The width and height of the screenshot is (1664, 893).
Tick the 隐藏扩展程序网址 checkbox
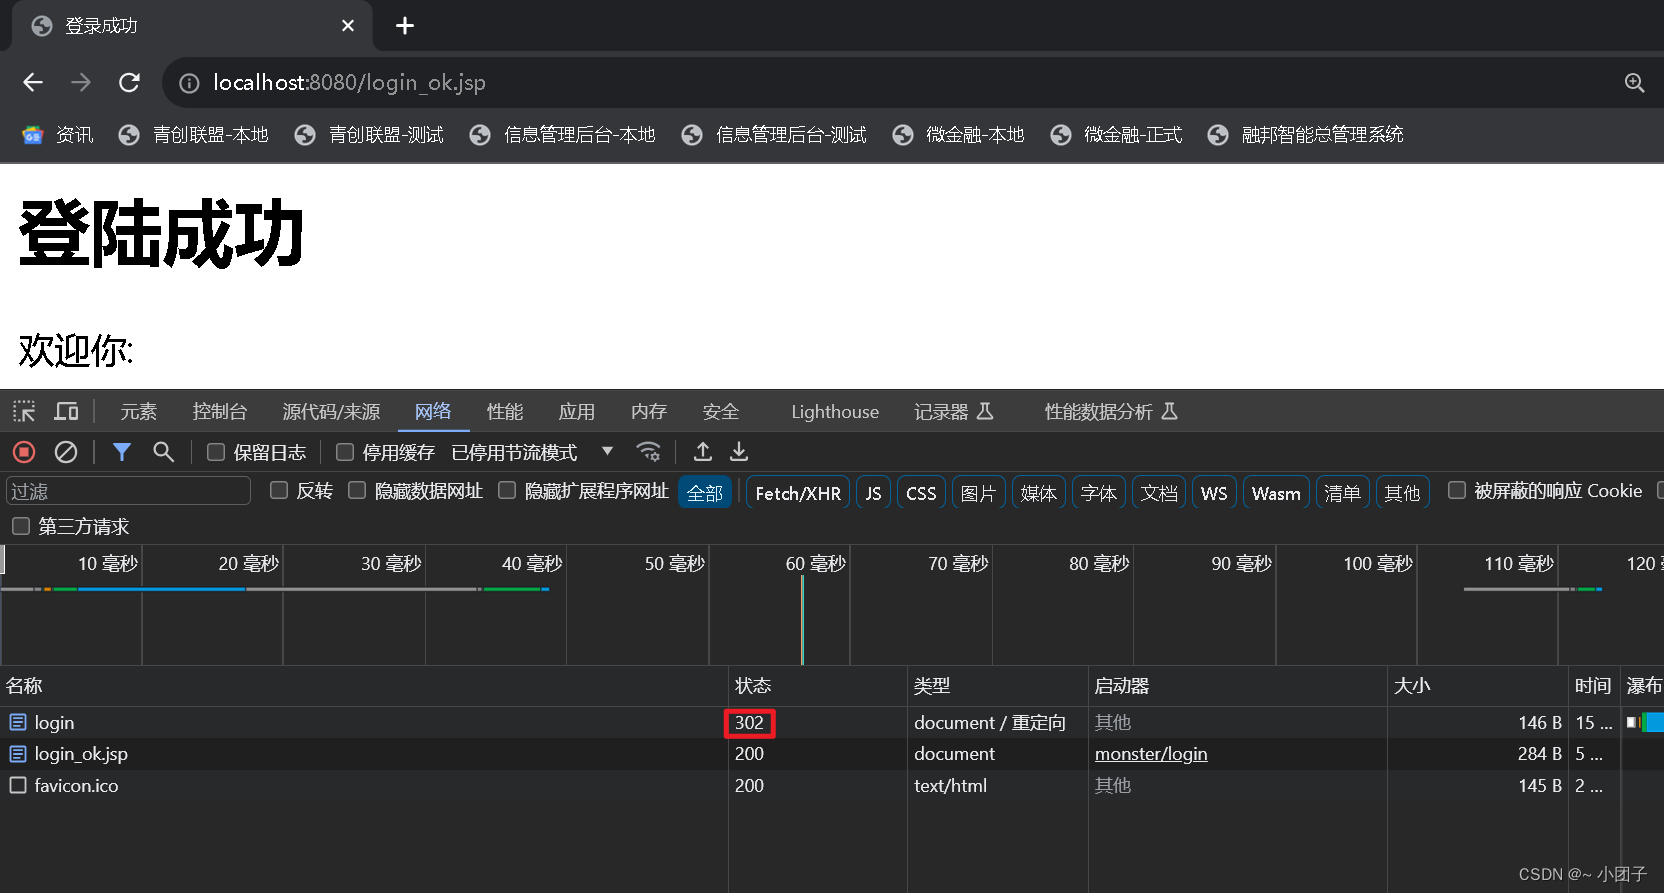tap(507, 490)
